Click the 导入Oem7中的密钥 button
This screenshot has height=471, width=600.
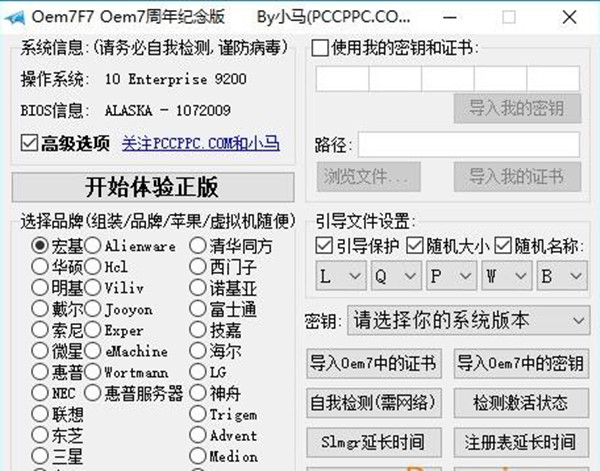click(x=521, y=363)
